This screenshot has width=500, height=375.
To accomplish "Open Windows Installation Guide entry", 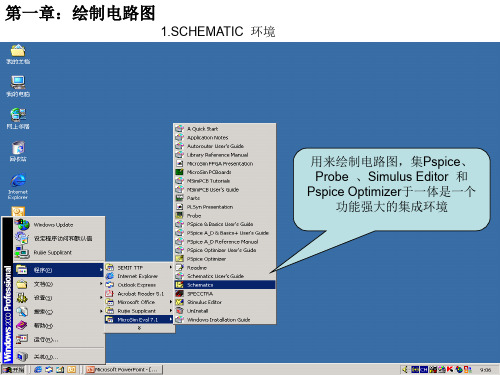I will (225, 319).
